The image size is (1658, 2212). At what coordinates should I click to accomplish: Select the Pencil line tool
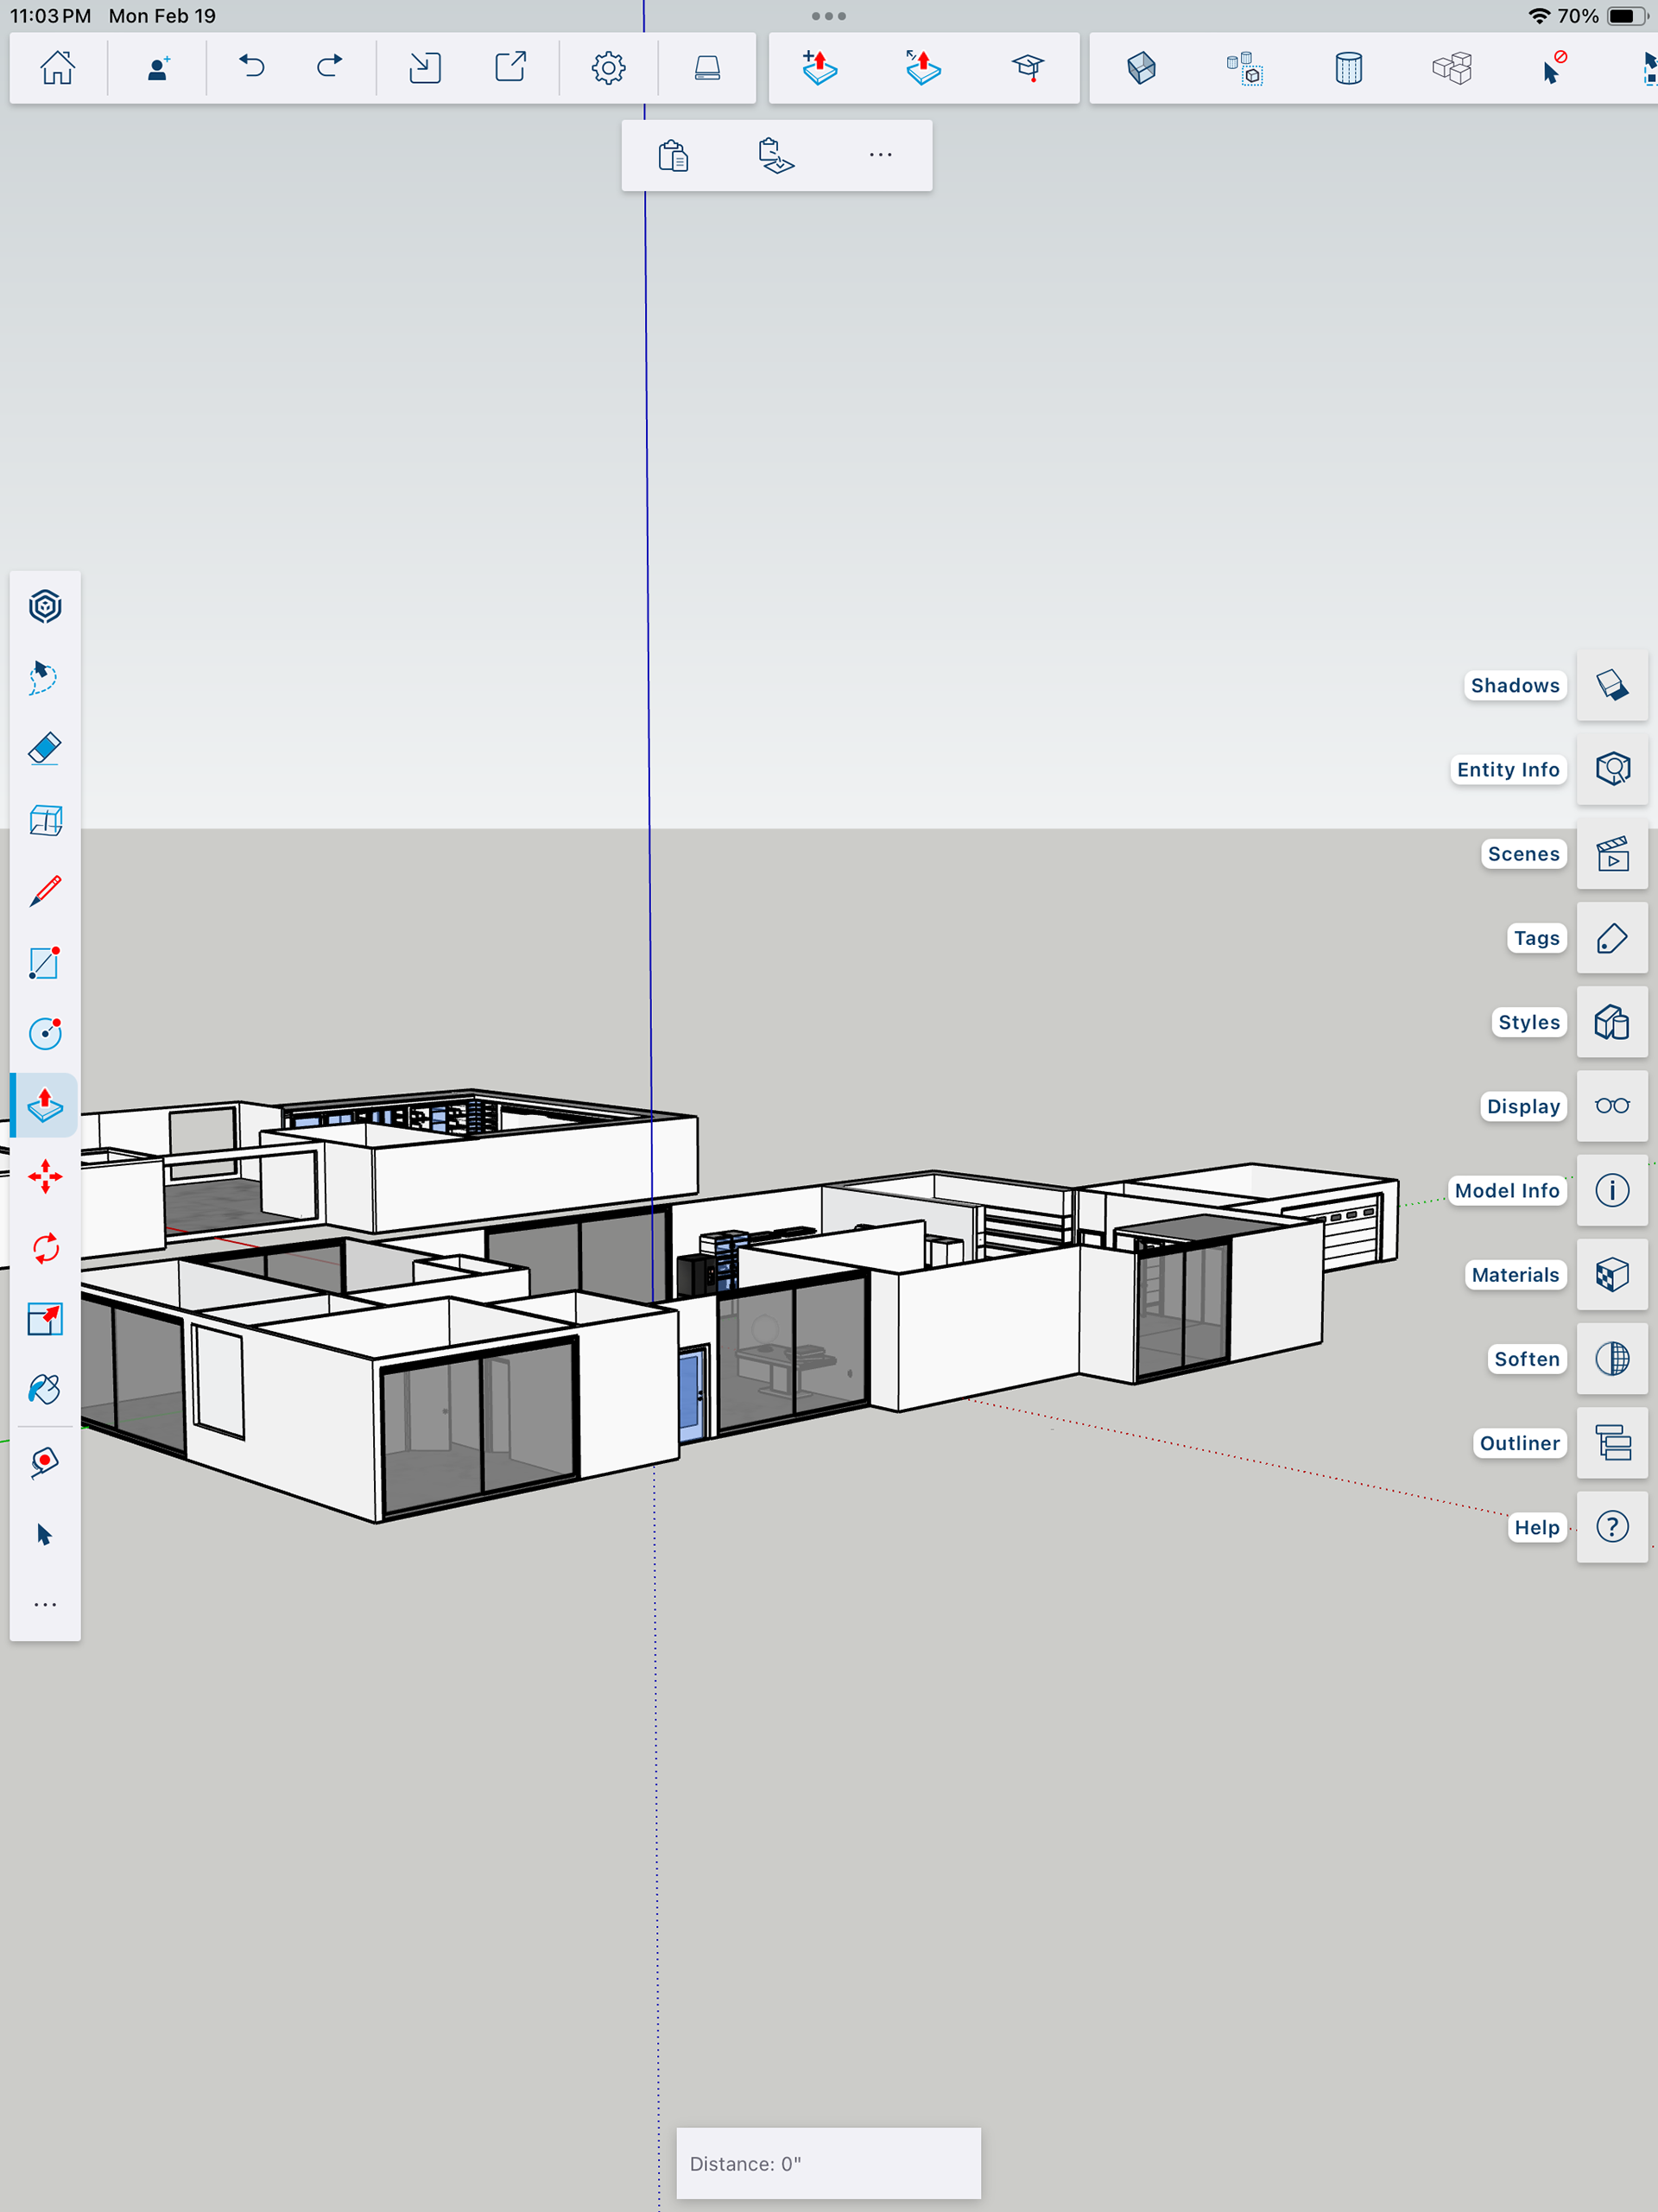pos(45,890)
